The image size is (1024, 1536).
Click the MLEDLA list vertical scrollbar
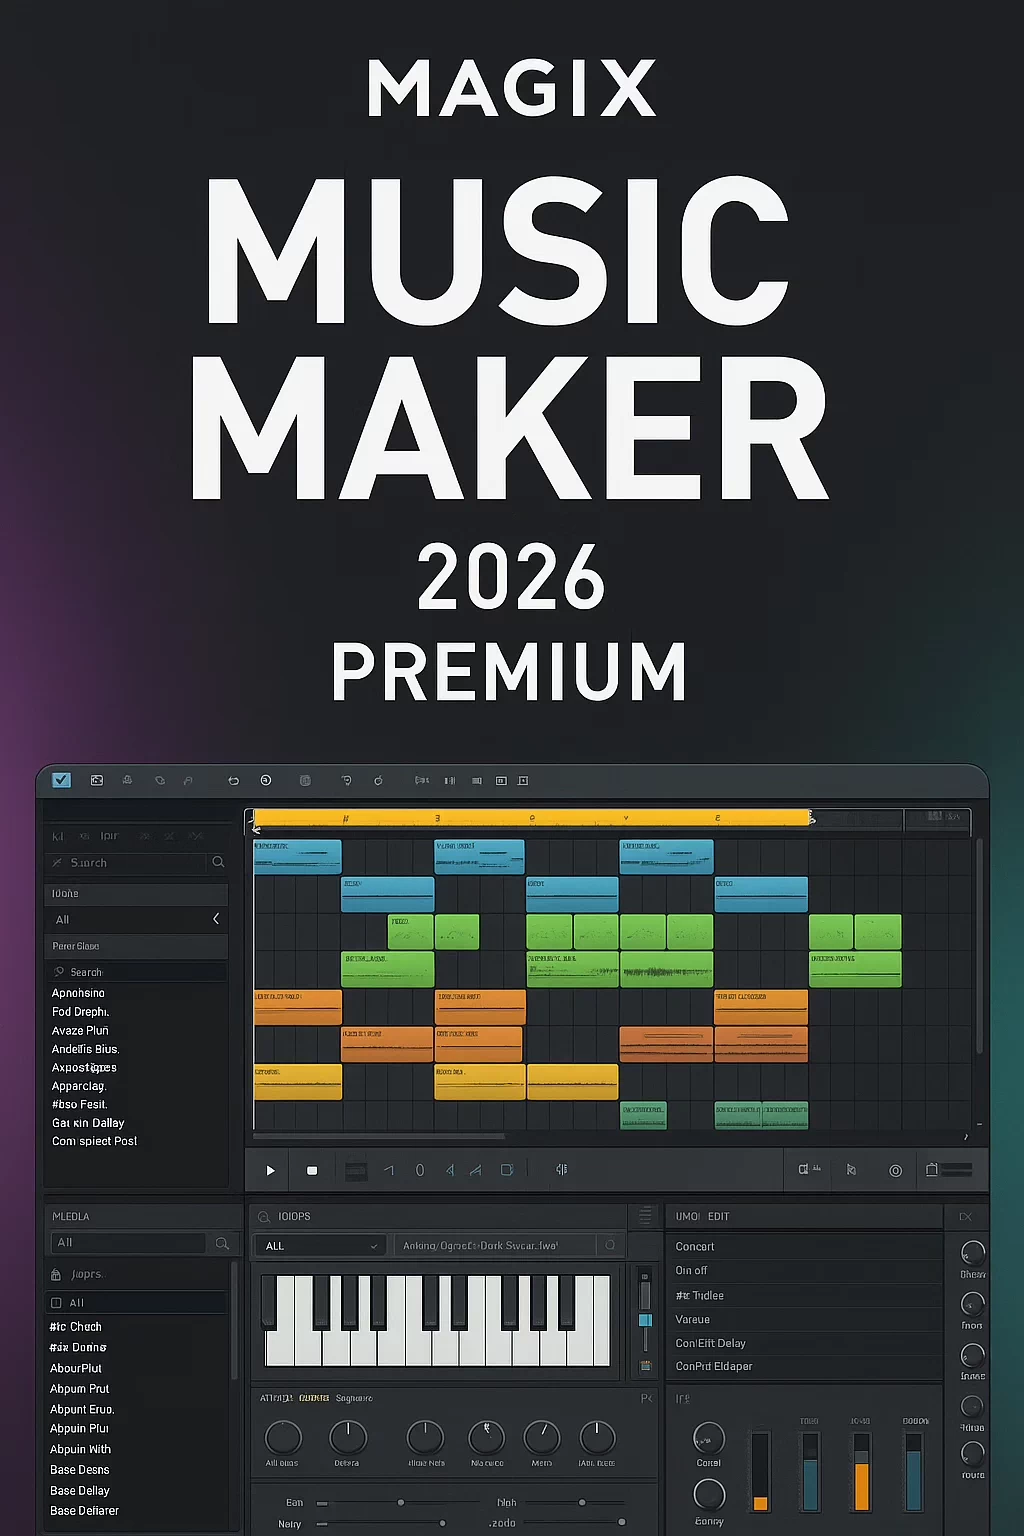[x=234, y=1320]
